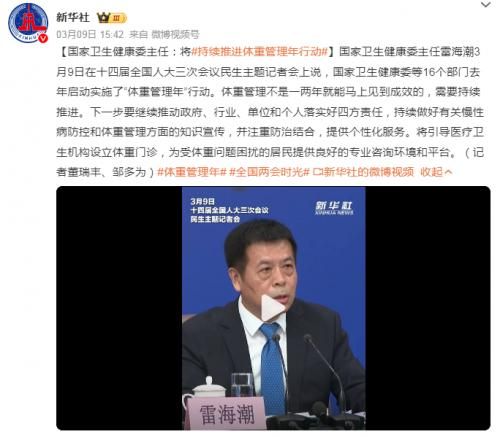Image resolution: width=500 pixels, height=437 pixels.
Task: Click the 雷海潮 nameplate in the video frame
Action: (227, 414)
